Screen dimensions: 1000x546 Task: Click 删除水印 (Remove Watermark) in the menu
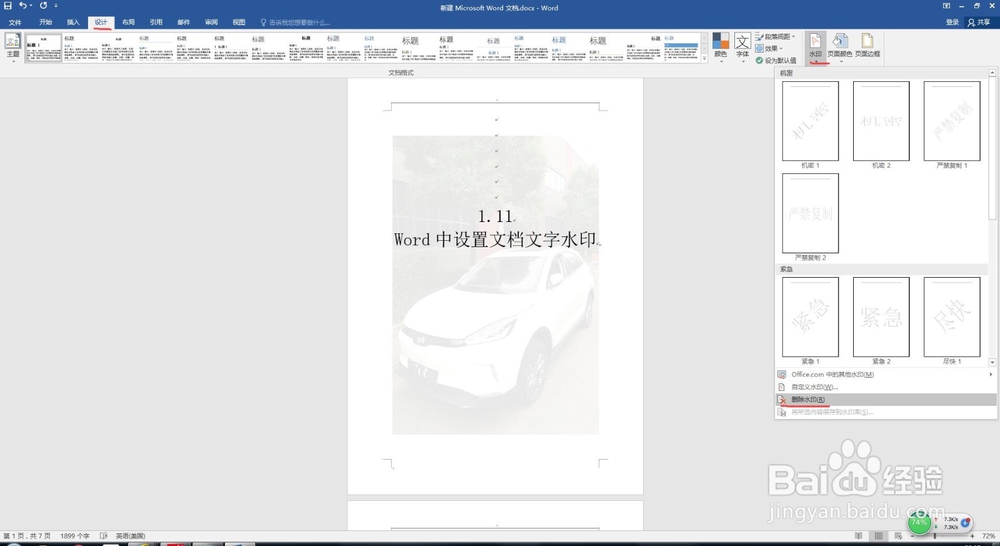[x=885, y=399]
